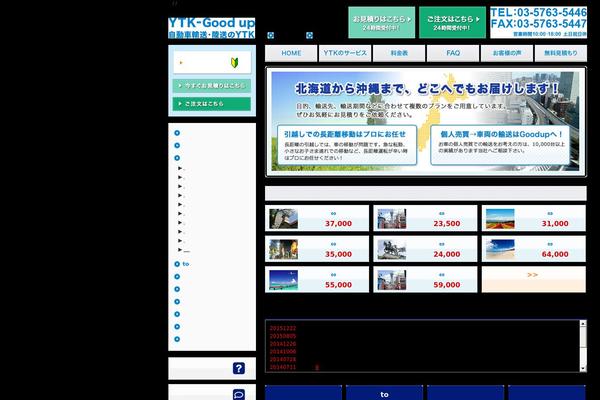Click the YTK-Good up logo
This screenshot has width=600, height=400.
[212, 28]
